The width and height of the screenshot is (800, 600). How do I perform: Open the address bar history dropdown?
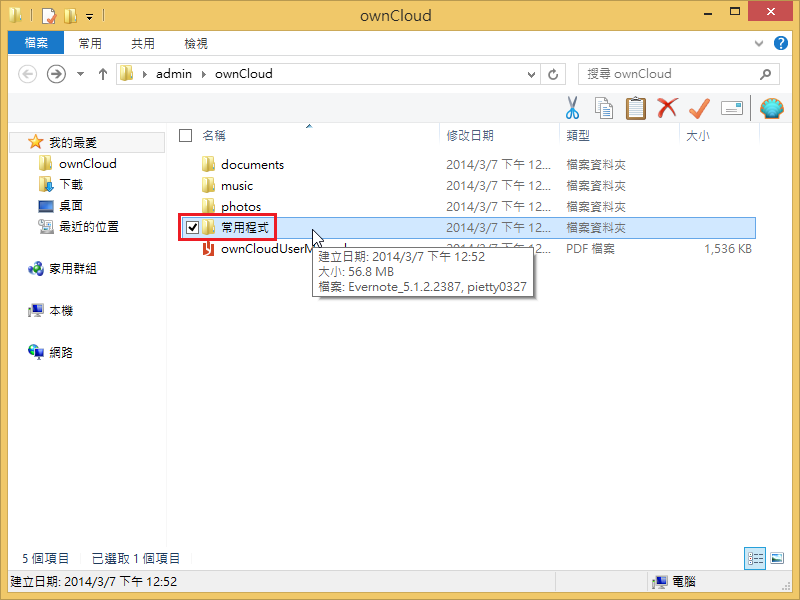530,74
